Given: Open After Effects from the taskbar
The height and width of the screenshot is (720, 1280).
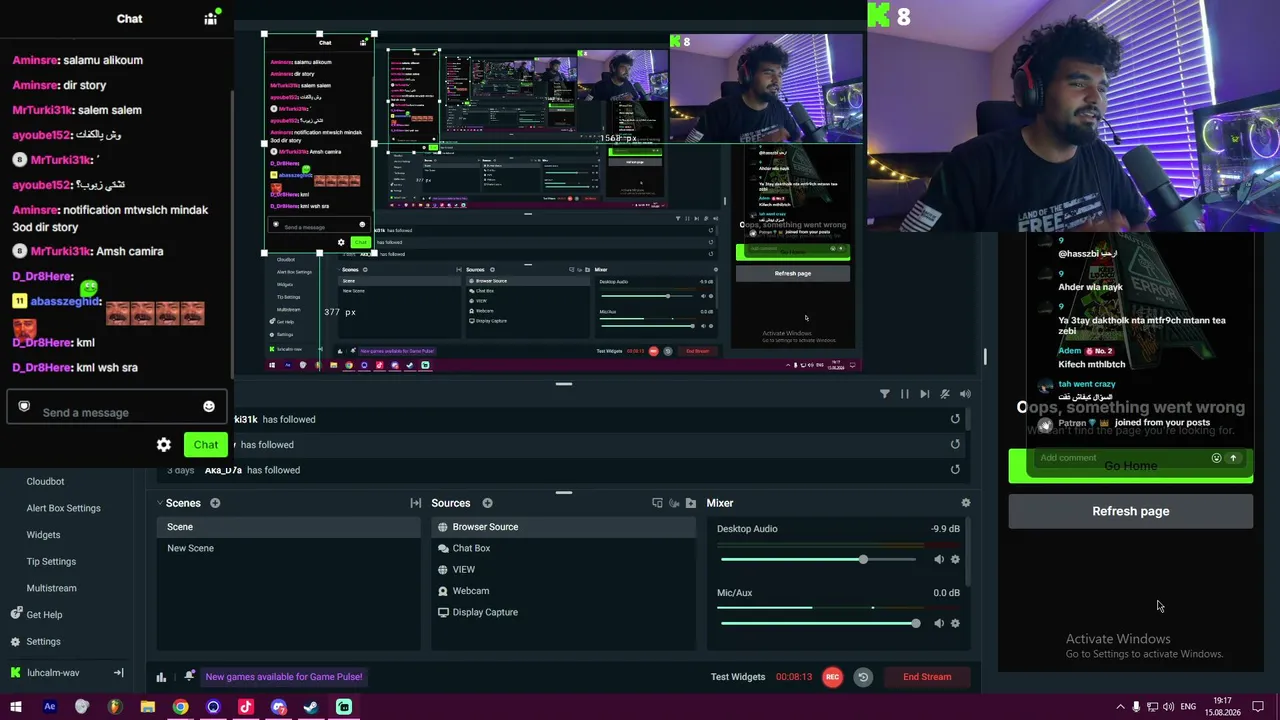Looking at the screenshot, I should pyautogui.click(x=49, y=707).
